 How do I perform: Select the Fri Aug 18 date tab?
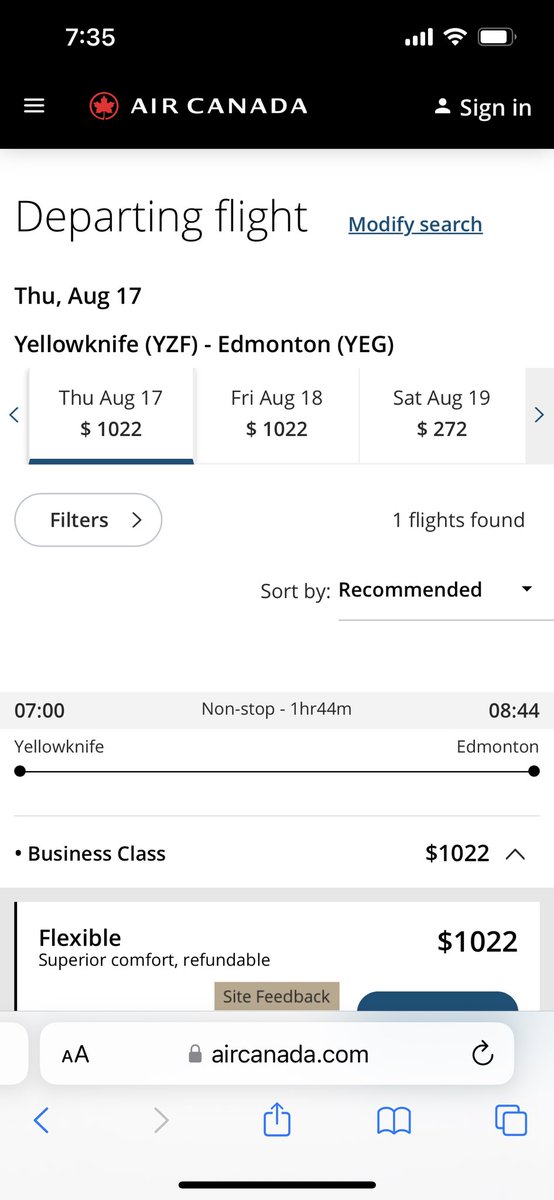pyautogui.click(x=277, y=414)
